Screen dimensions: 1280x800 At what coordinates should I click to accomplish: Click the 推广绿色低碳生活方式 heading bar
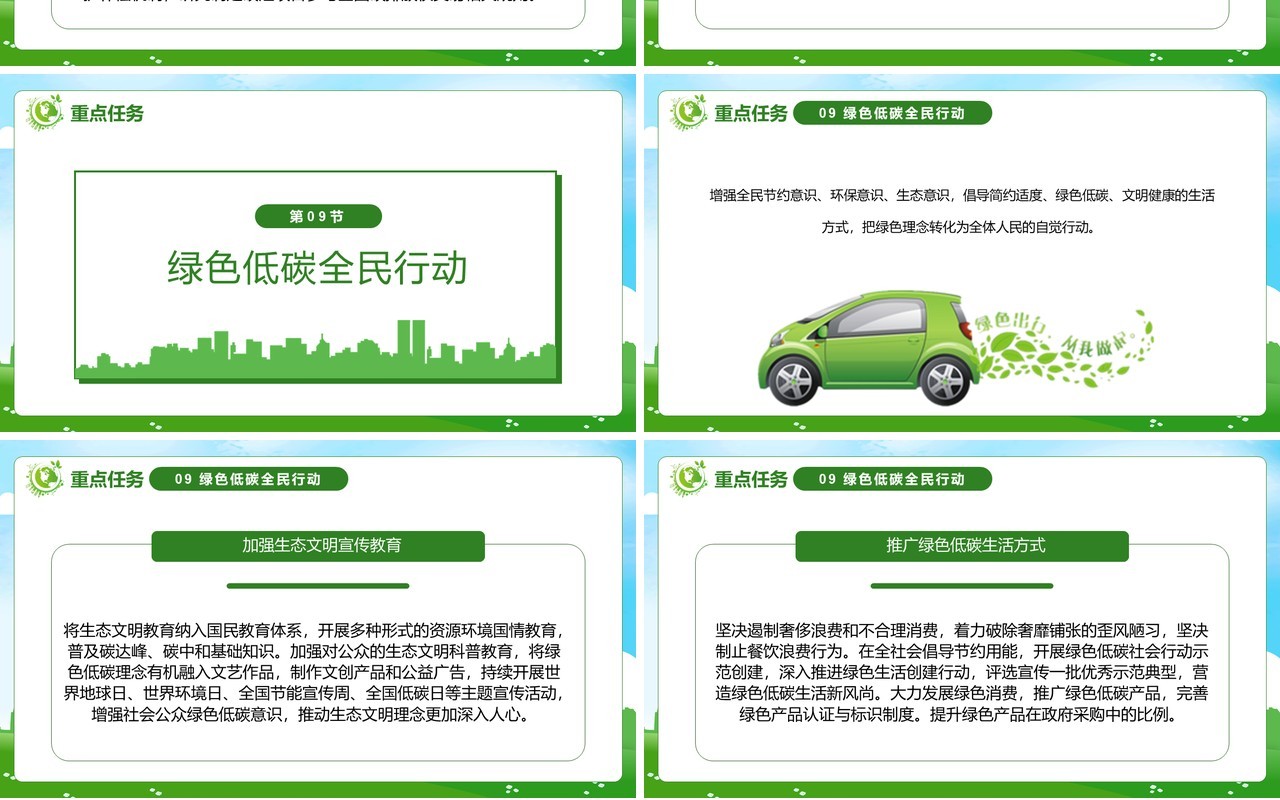tap(962, 546)
